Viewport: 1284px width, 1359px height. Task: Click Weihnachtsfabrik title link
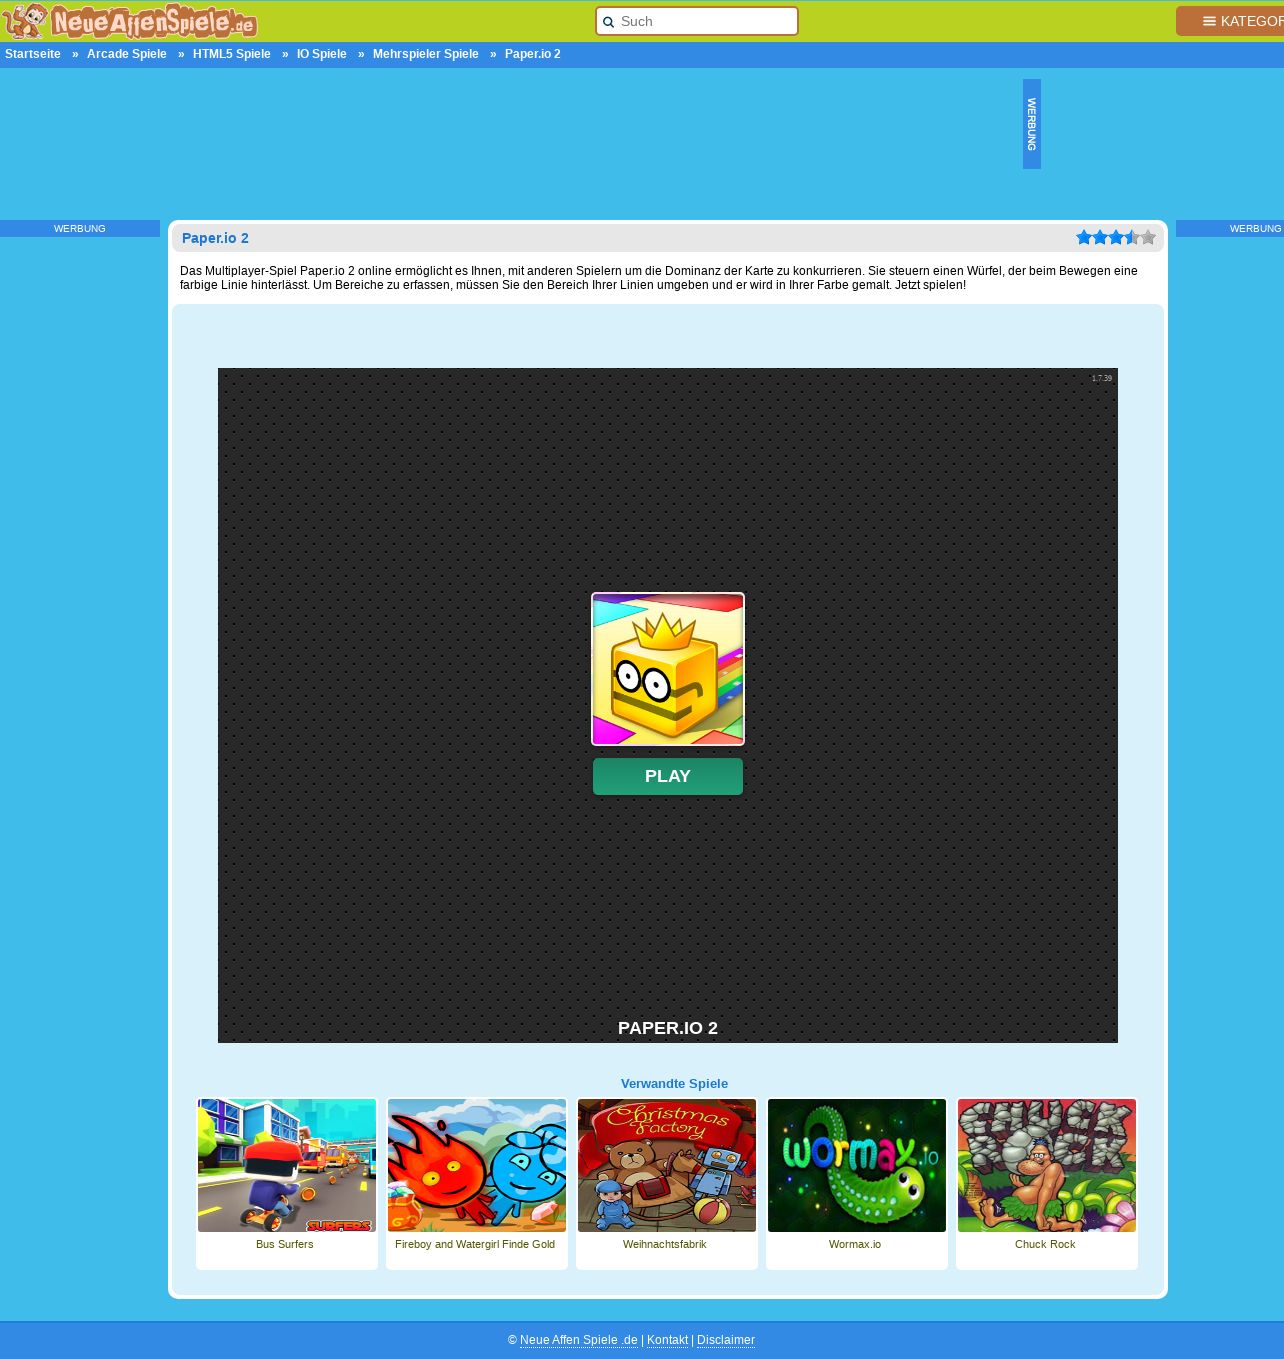665,1244
